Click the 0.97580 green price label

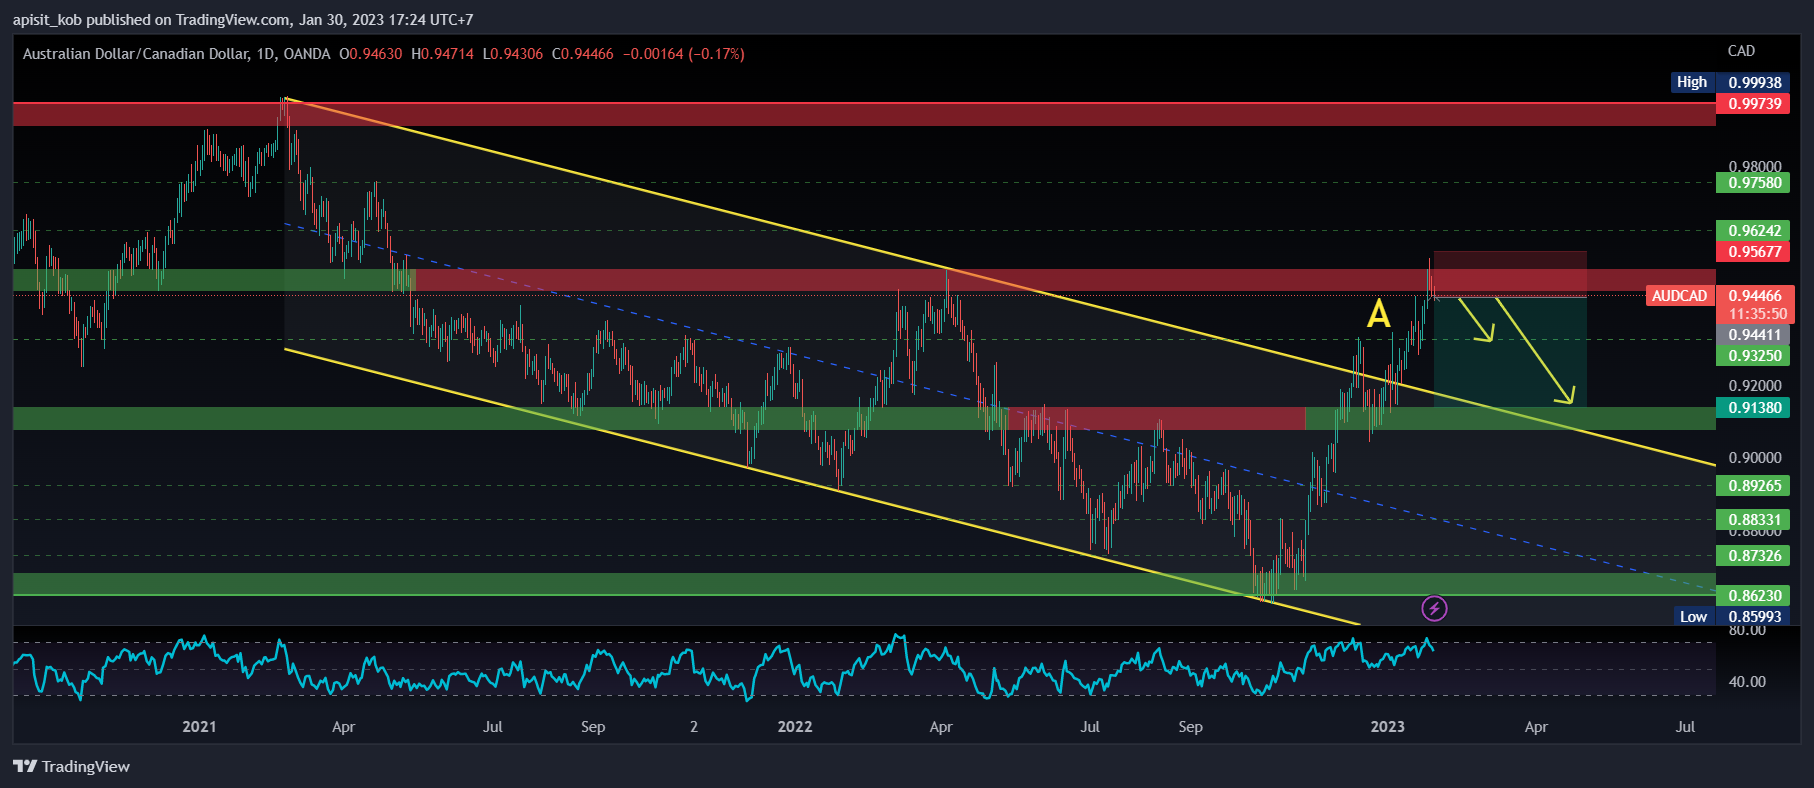click(x=1755, y=183)
